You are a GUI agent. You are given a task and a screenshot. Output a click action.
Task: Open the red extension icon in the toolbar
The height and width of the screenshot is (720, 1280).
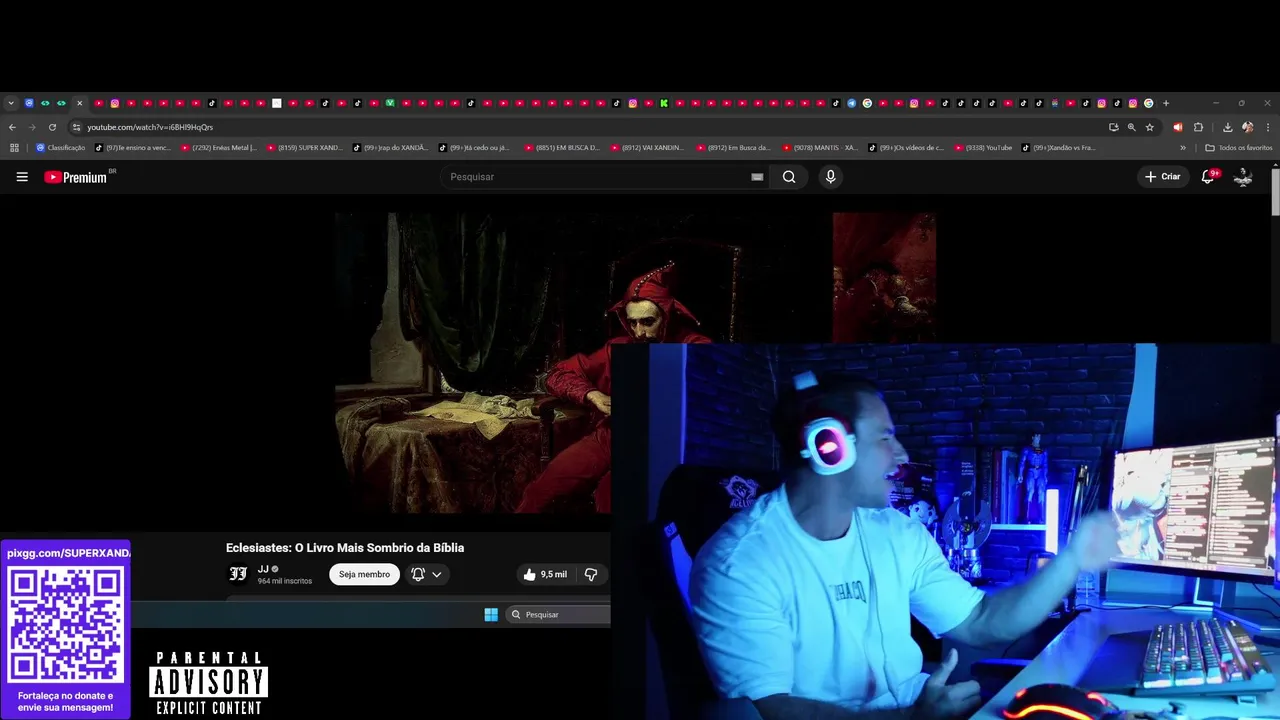pos(1177,127)
